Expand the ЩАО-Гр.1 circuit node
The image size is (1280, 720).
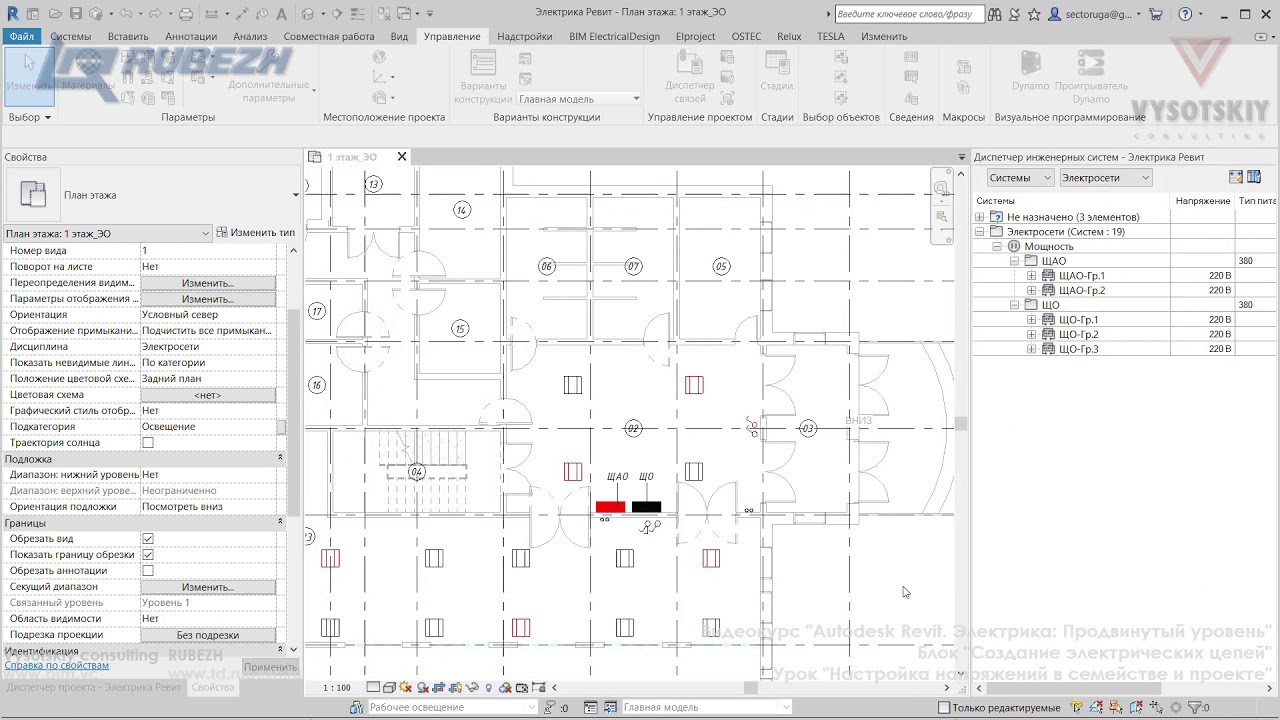1032,276
